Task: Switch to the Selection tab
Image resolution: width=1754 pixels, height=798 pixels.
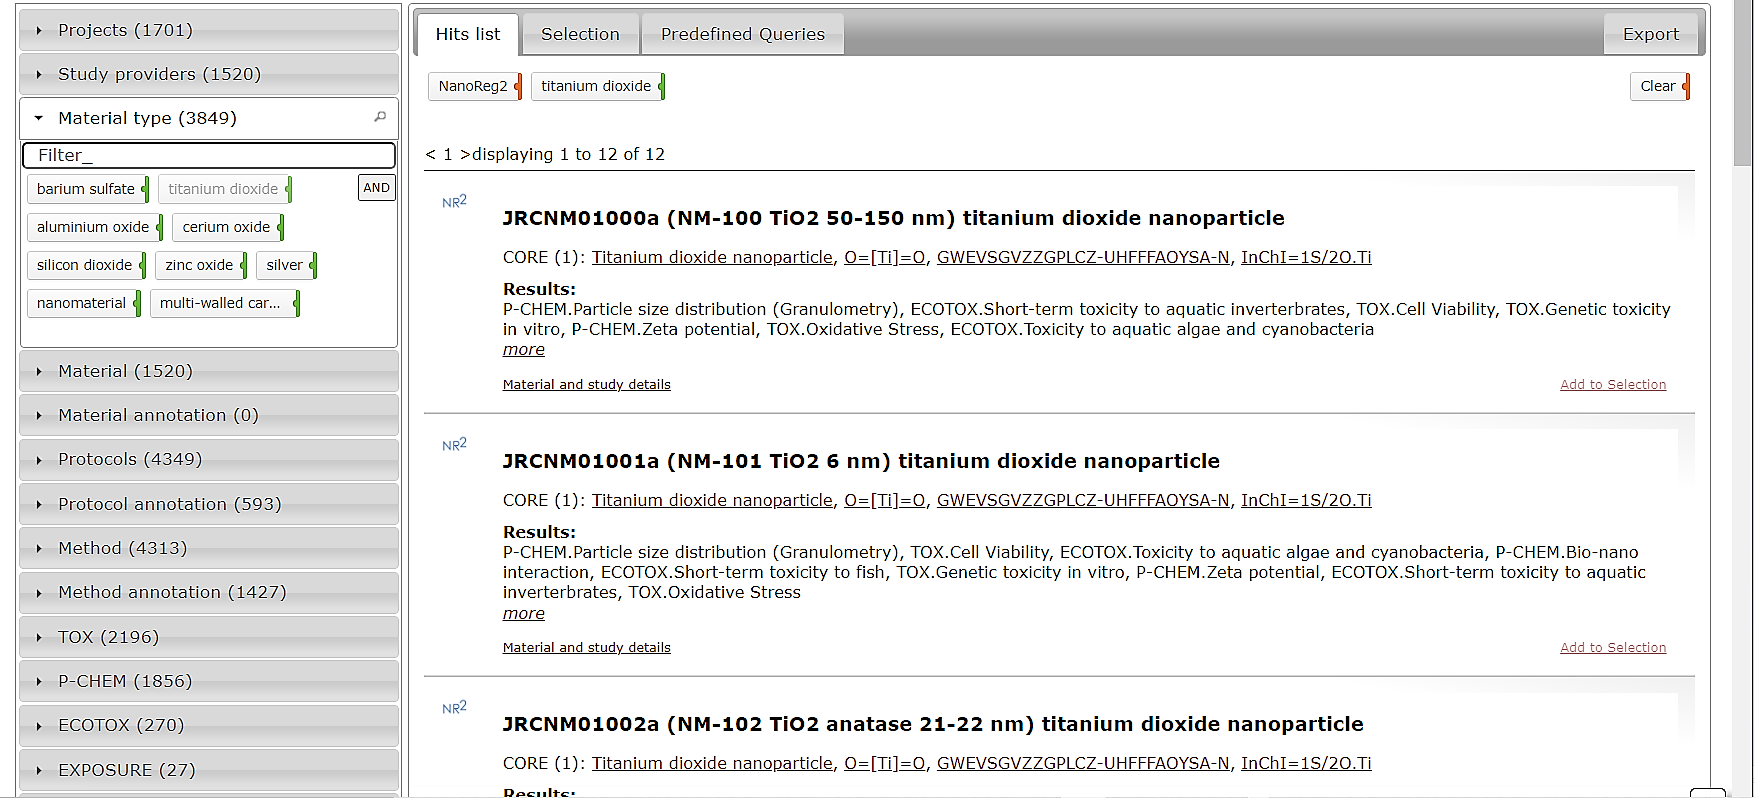Action: [580, 34]
